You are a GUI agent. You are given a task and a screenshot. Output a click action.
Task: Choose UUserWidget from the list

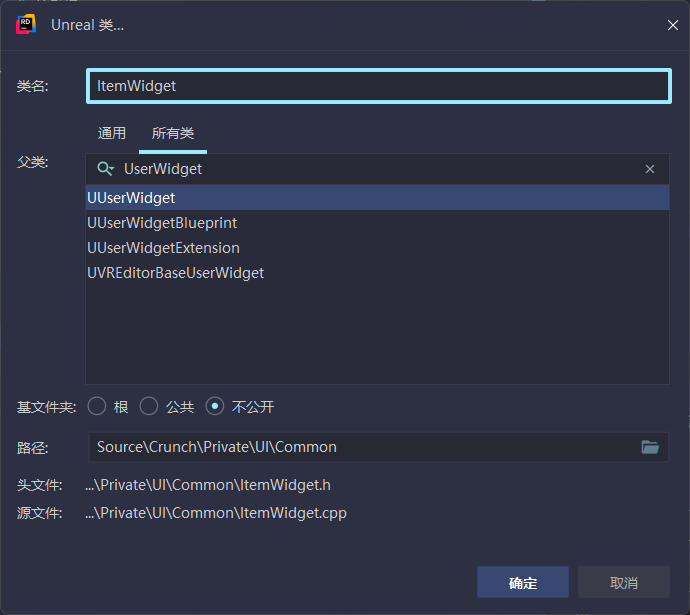(x=378, y=198)
